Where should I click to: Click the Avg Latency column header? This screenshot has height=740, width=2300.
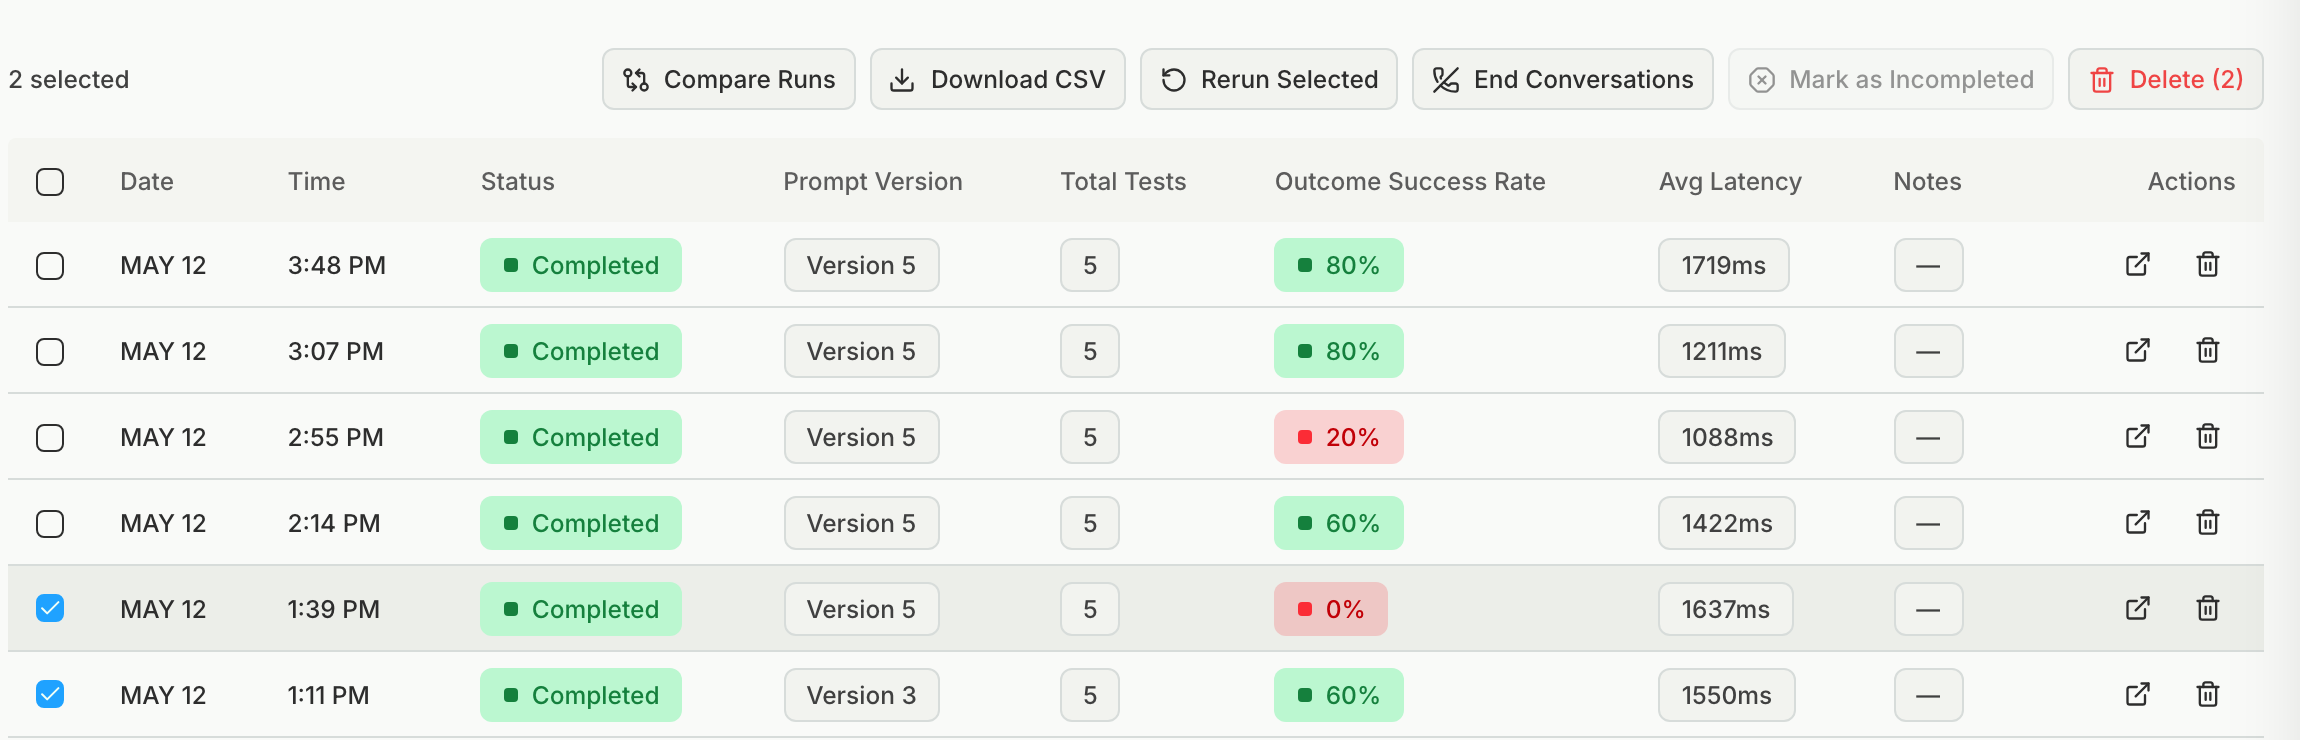pyautogui.click(x=1730, y=181)
